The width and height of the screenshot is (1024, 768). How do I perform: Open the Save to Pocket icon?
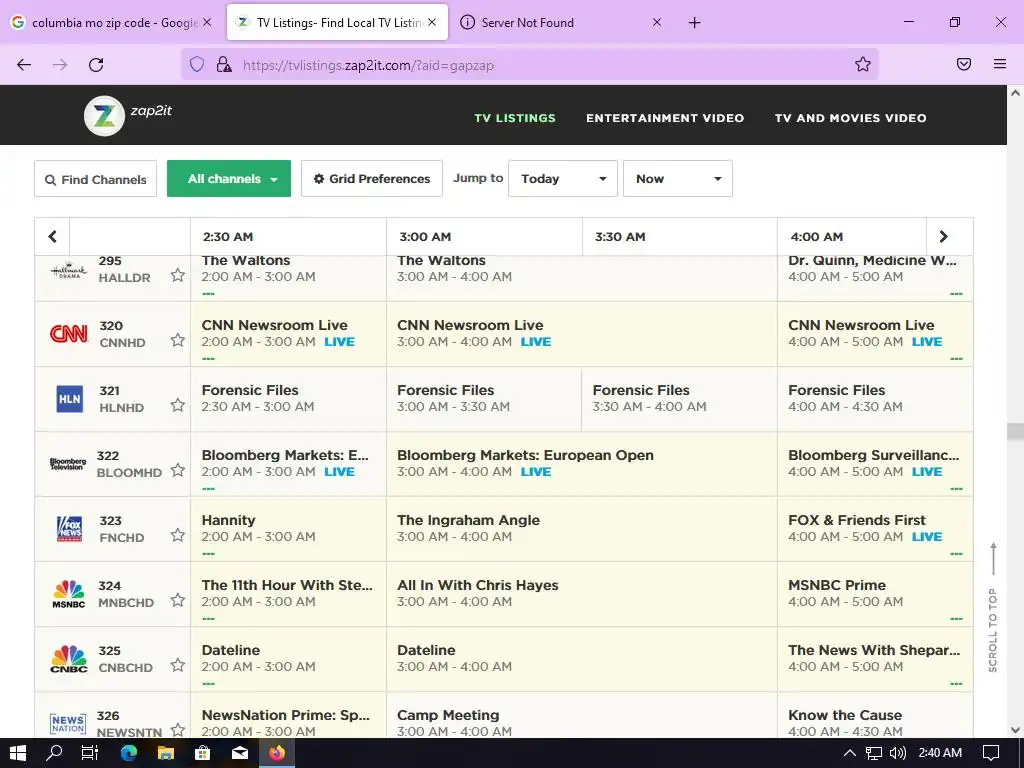(964, 64)
